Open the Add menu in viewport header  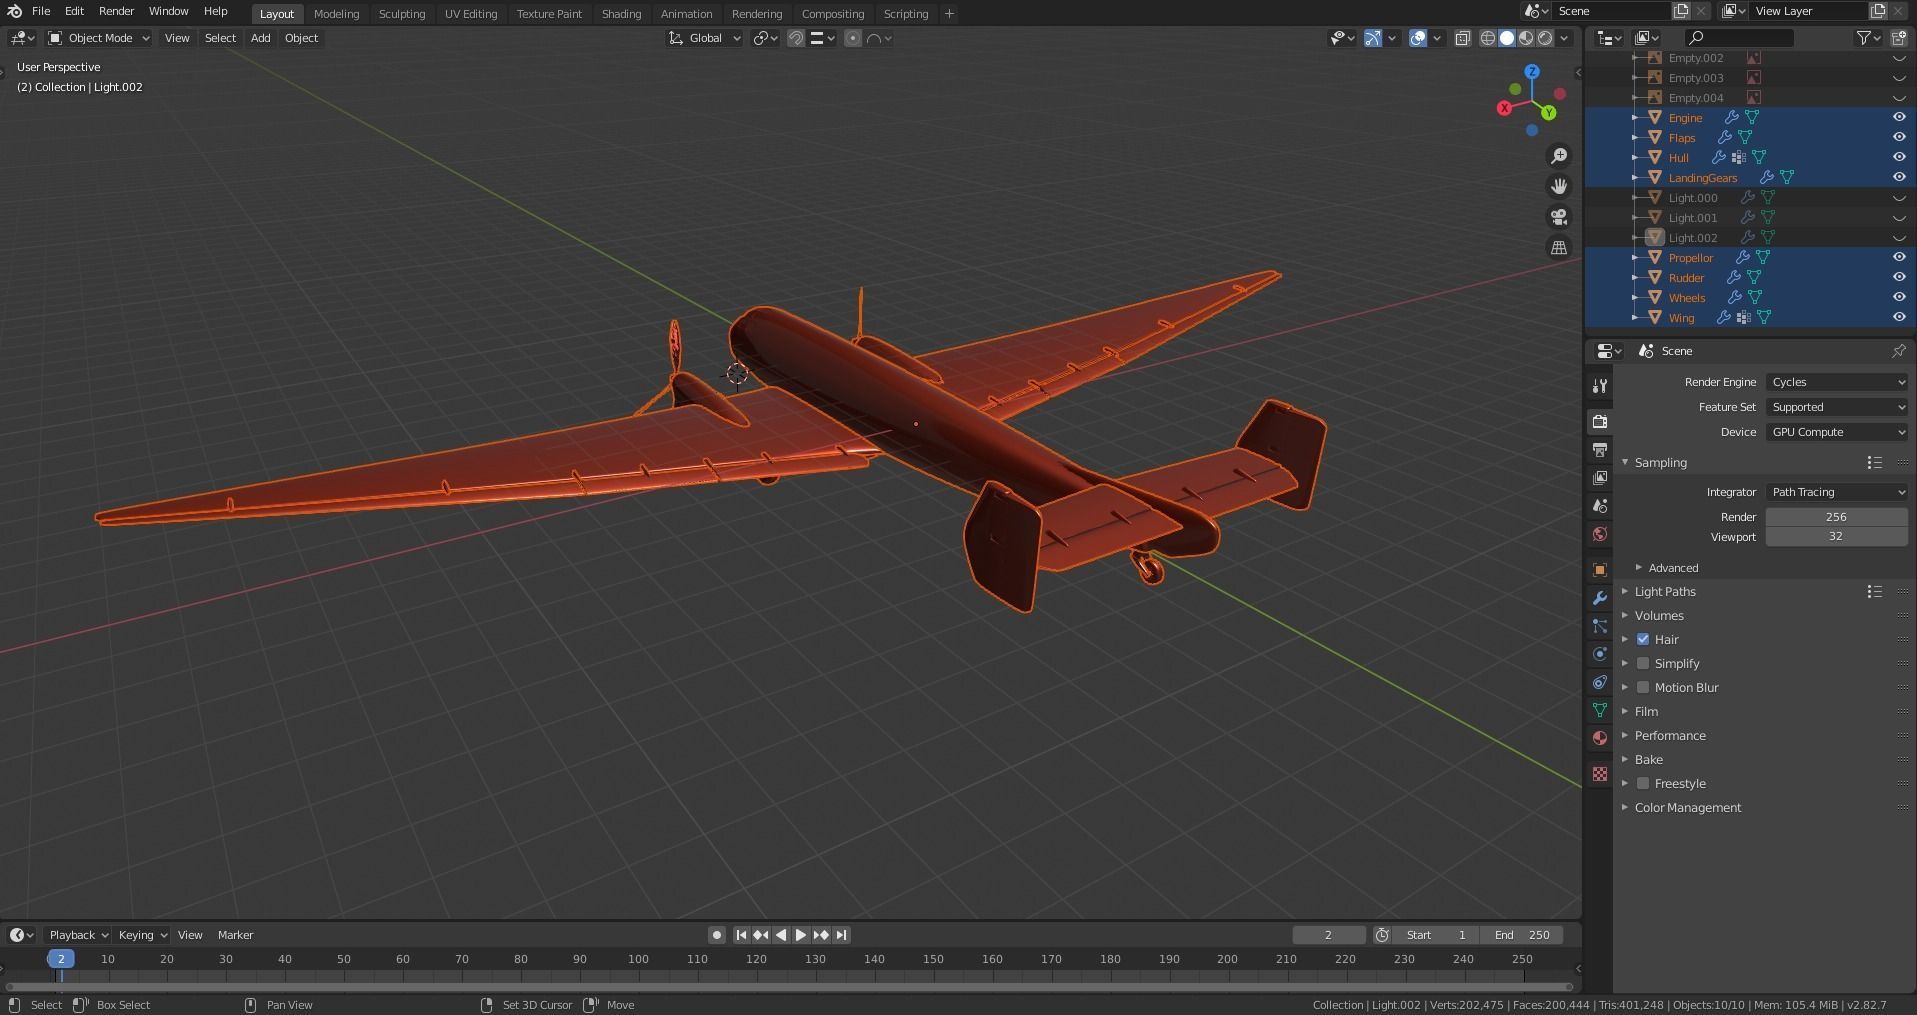click(x=260, y=38)
